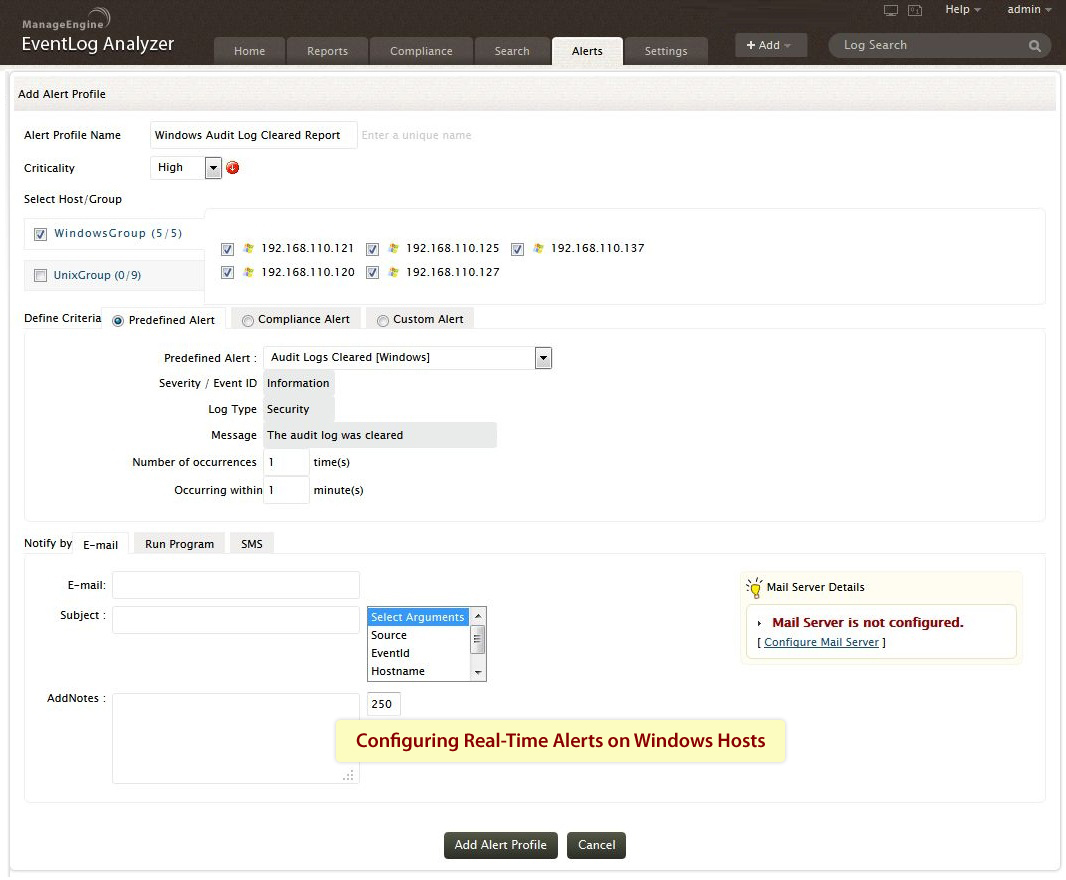Click into the E-mail address field
The height and width of the screenshot is (880, 1066).
(x=236, y=585)
